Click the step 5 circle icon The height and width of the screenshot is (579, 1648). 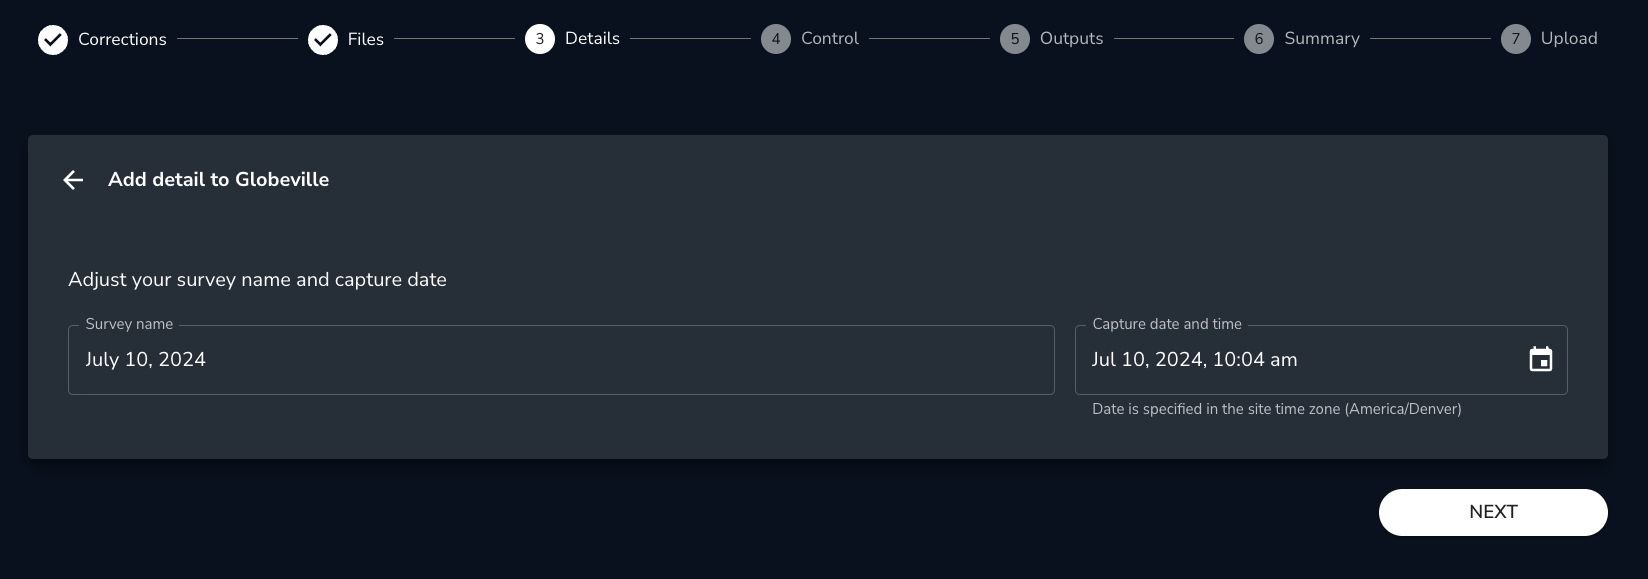[1015, 39]
